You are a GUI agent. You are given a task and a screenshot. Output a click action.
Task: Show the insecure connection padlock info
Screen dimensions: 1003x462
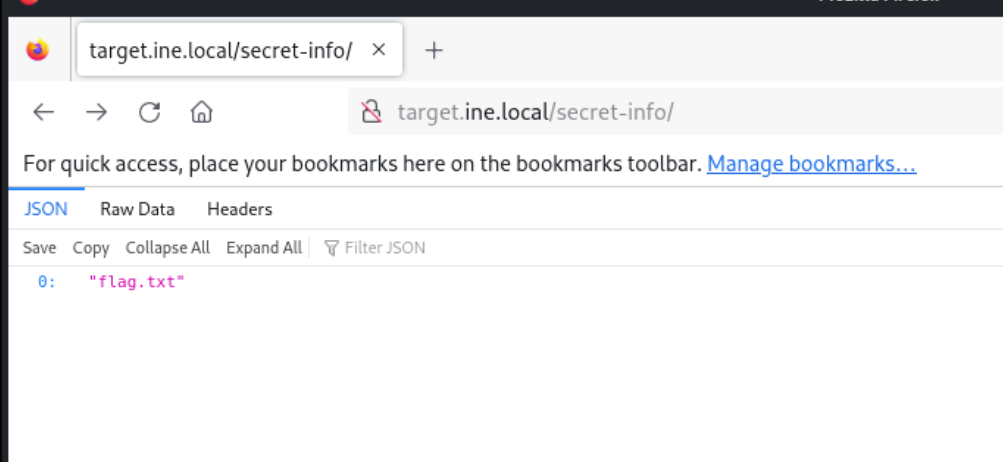click(x=372, y=112)
